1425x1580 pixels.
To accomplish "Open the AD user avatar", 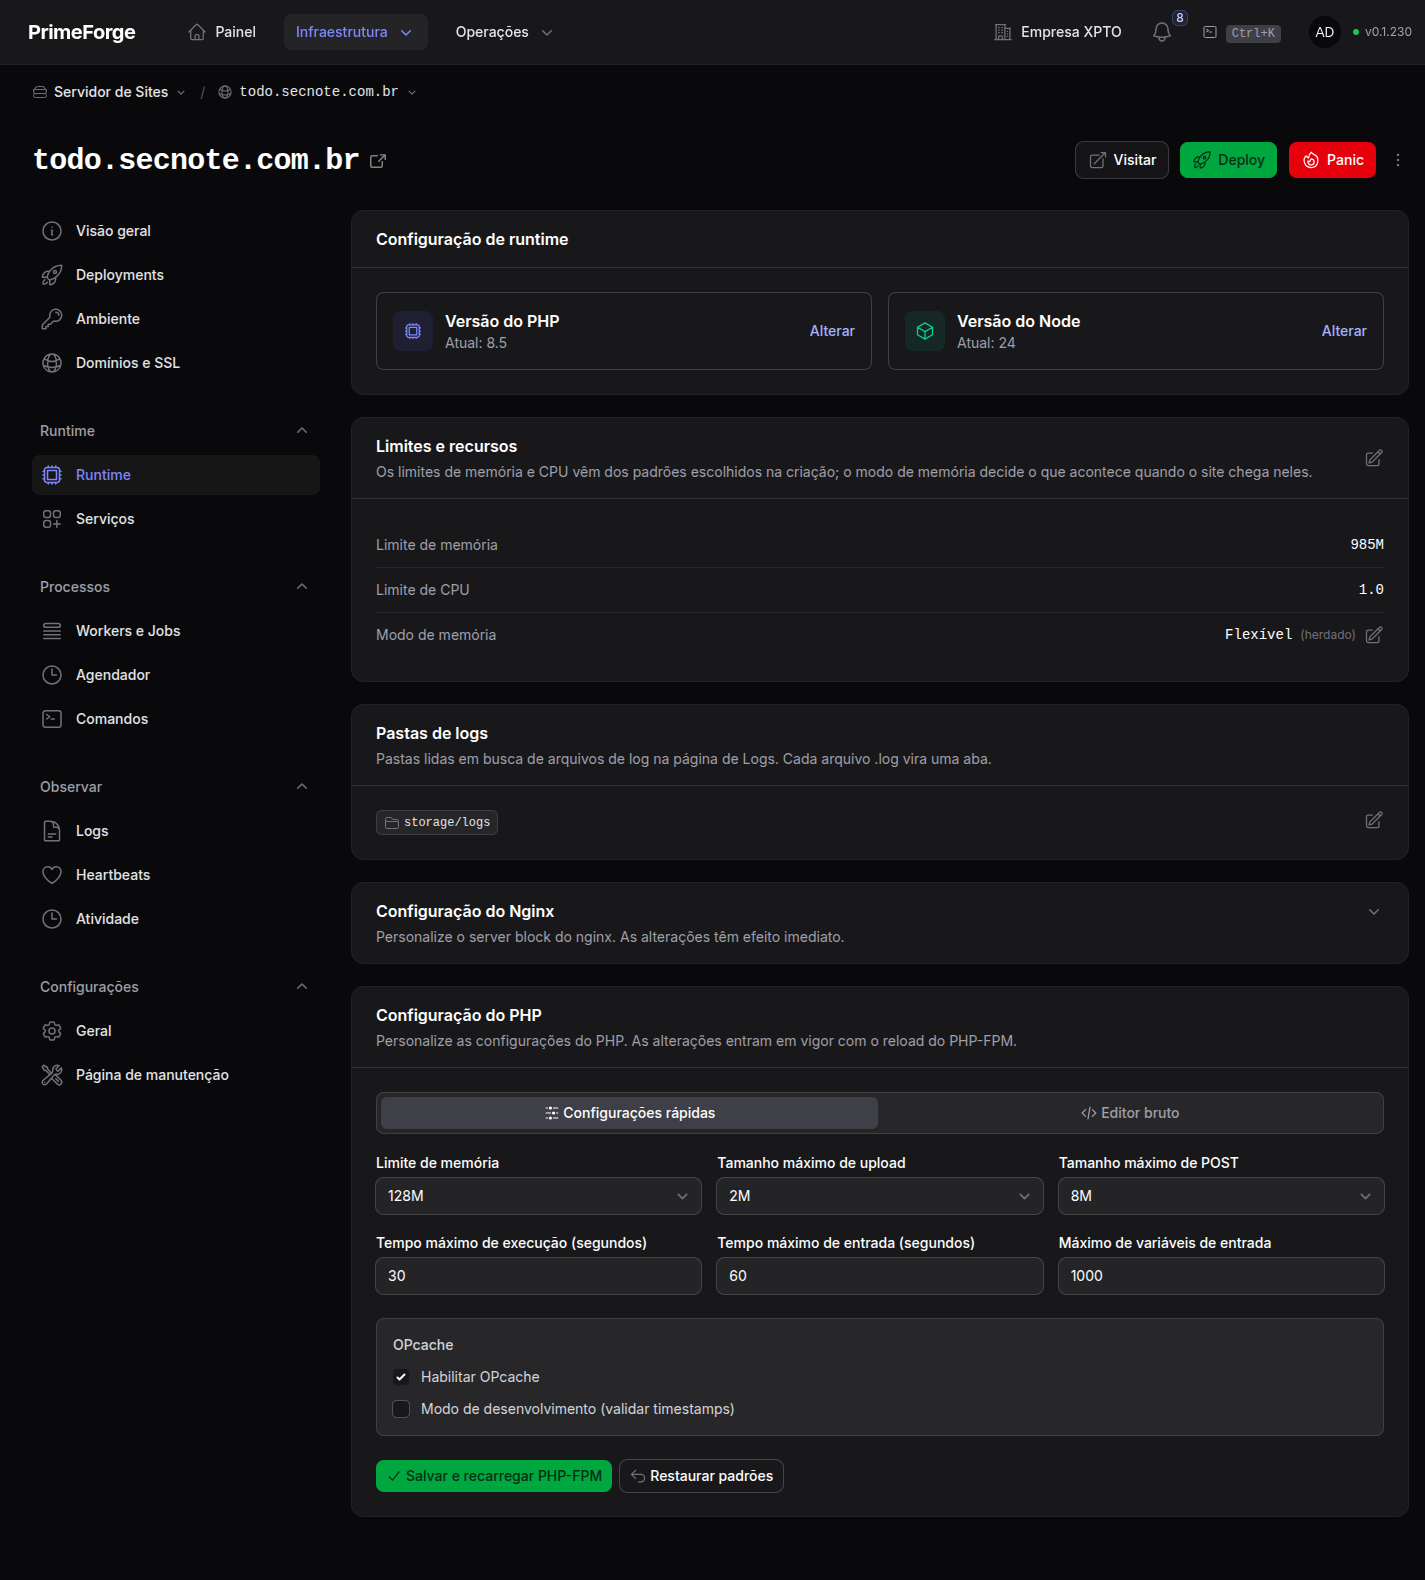I will (x=1325, y=32).
